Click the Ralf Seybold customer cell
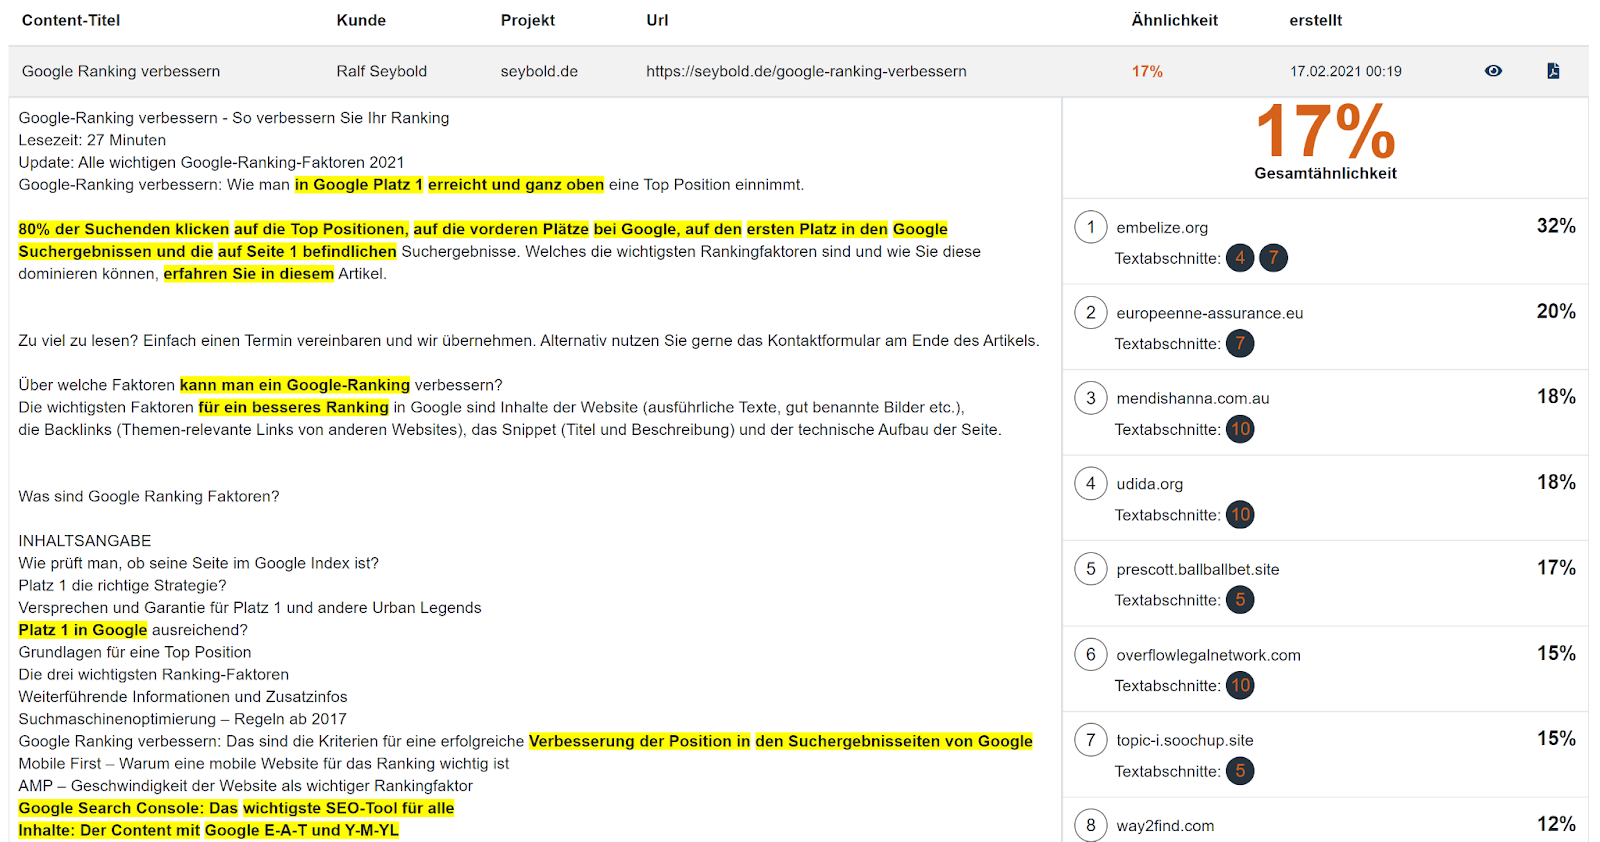The height and width of the screenshot is (842, 1600). 382,71
